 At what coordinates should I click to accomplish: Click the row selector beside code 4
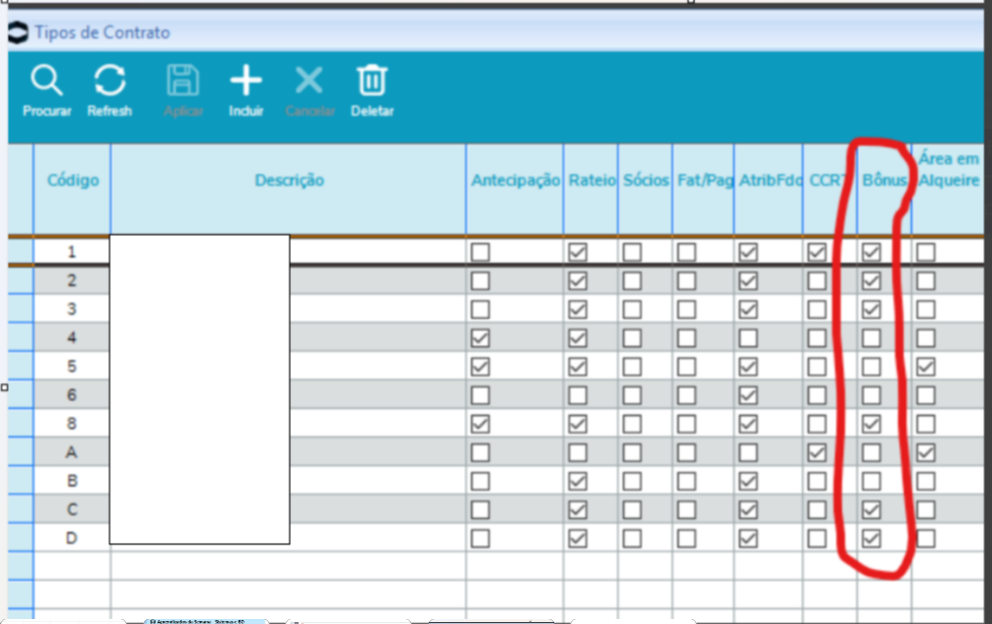tap(21, 338)
